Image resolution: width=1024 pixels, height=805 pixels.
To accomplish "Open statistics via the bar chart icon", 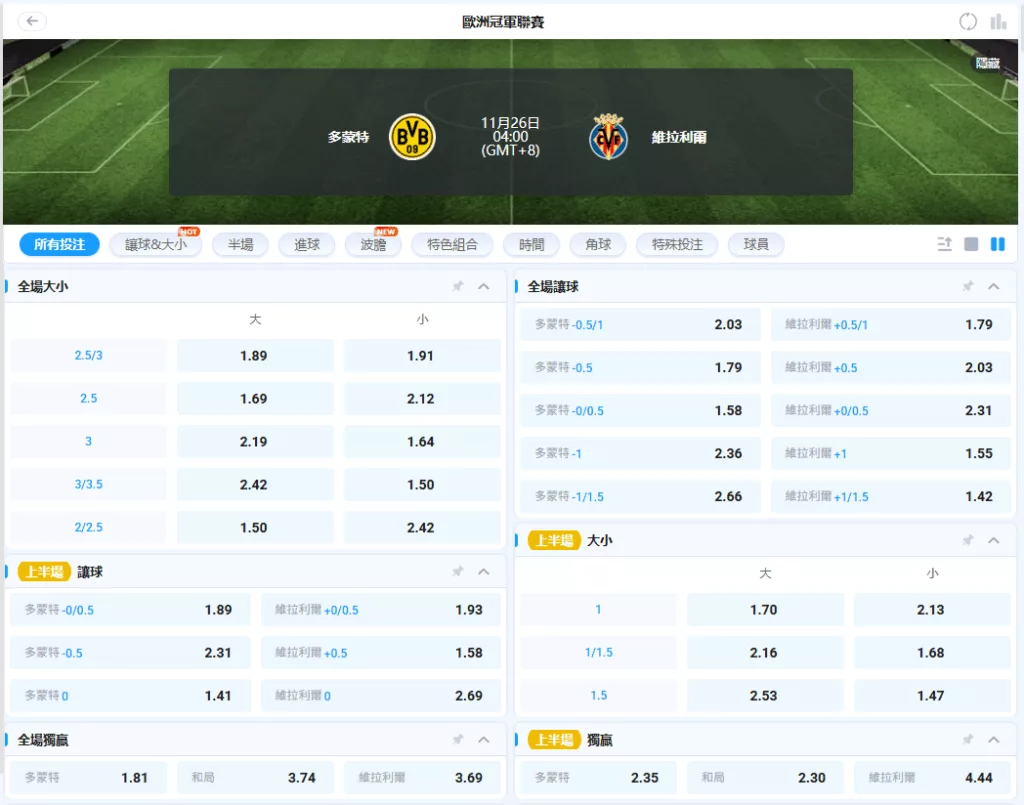I will click(997, 20).
